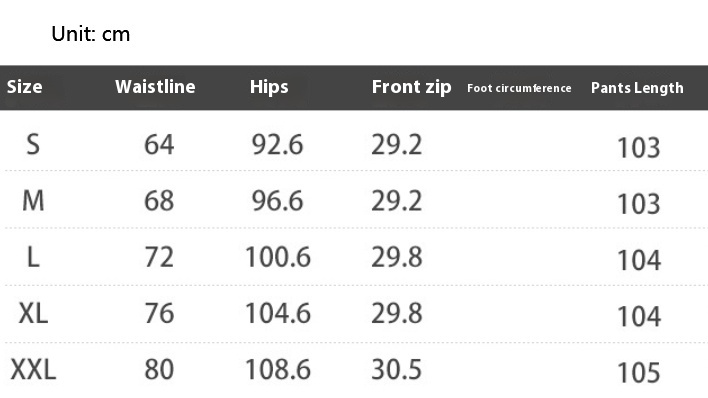Click waistline value 76
Viewport: 708px width, 398px height.
(x=159, y=313)
